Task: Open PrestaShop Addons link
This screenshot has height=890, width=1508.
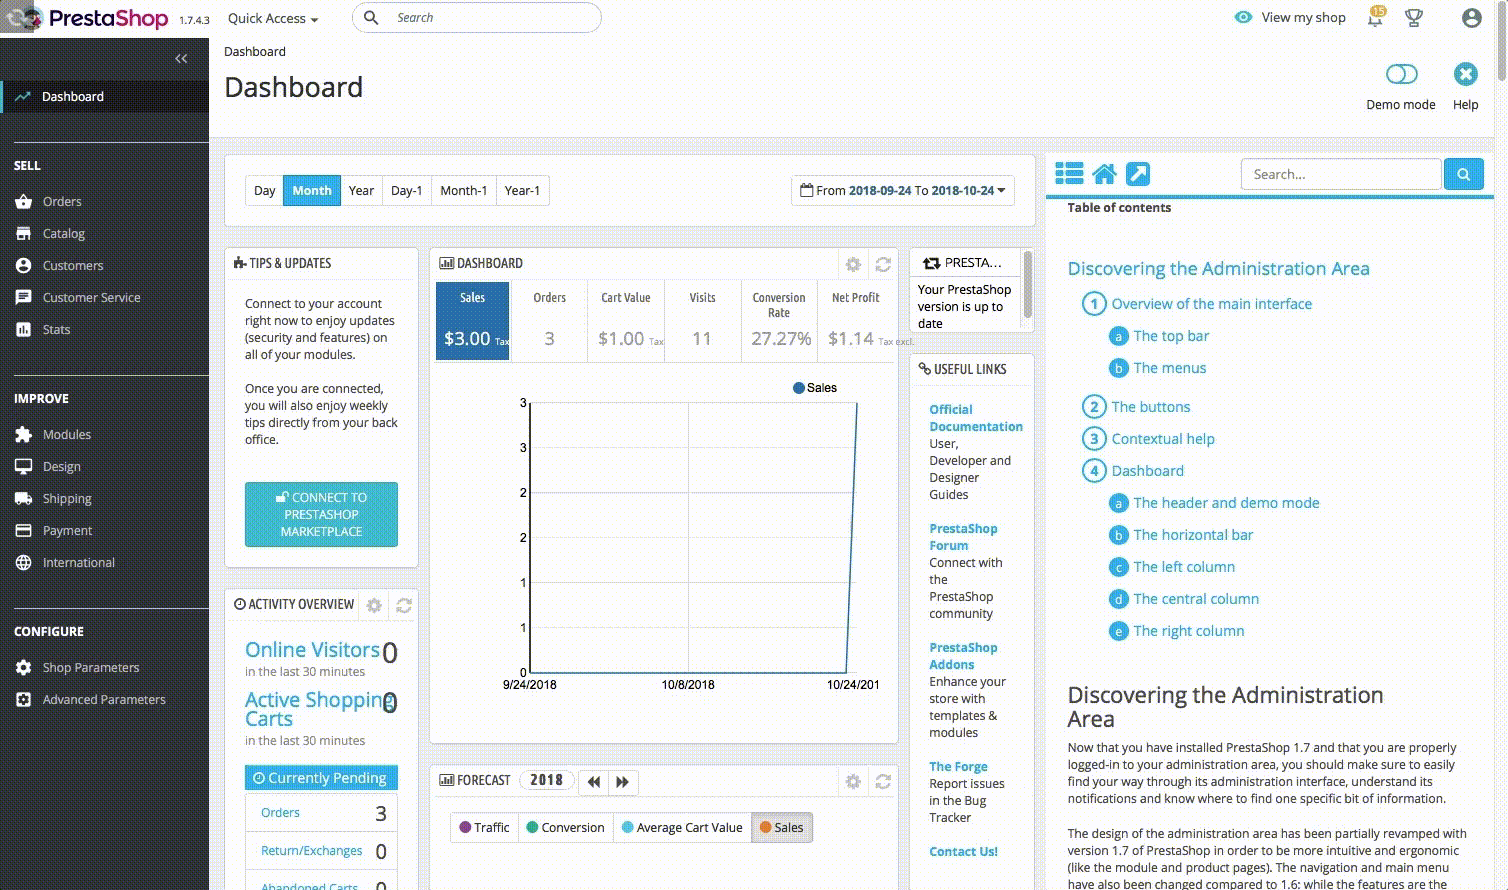Action: [x=963, y=656]
